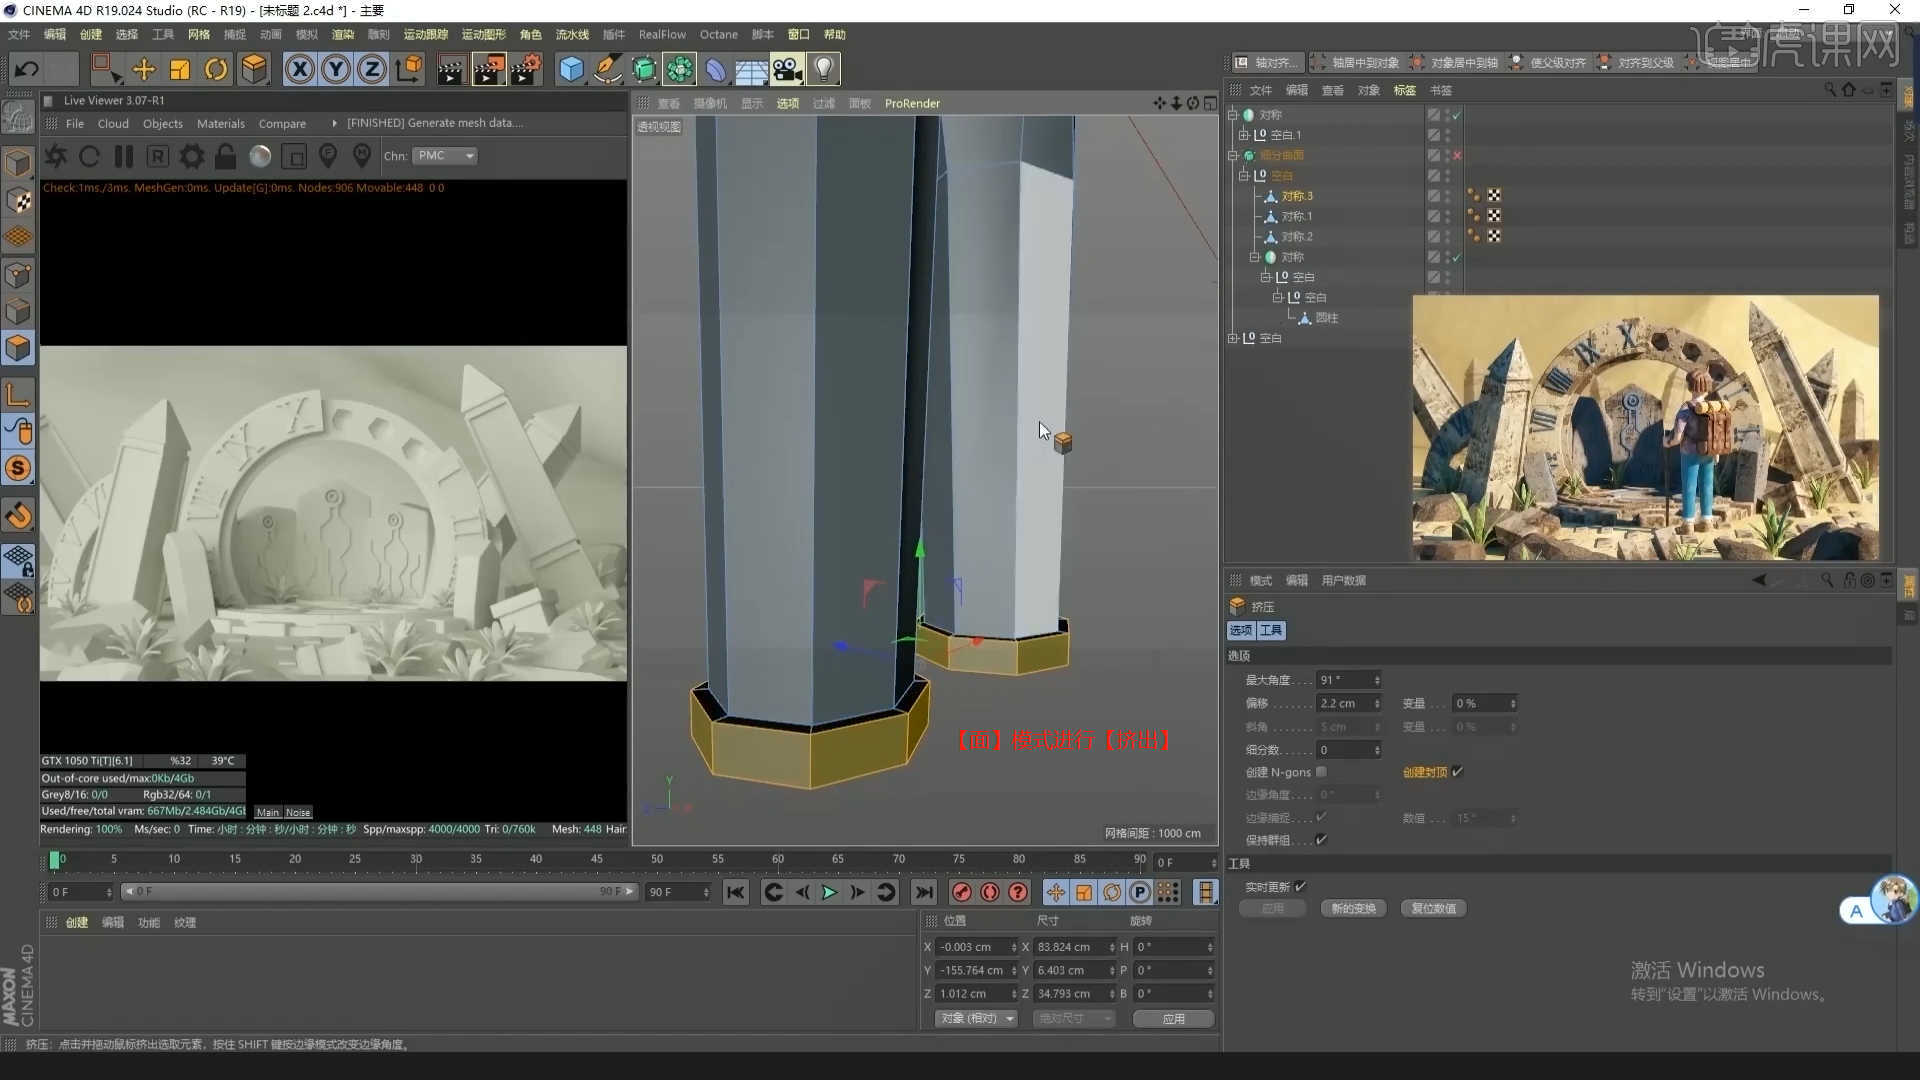
Task: Open the 对象 (相对) coordinate dropdown
Action: point(976,1018)
